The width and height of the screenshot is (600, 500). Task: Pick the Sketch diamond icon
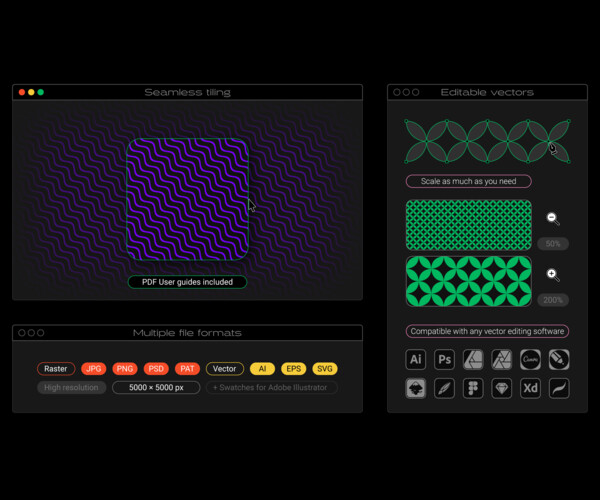[502, 388]
